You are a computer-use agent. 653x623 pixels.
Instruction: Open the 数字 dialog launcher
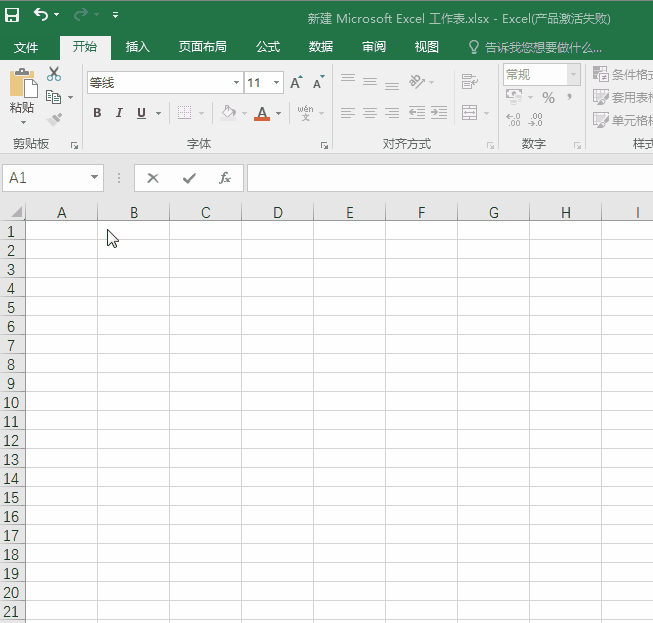pos(577,145)
